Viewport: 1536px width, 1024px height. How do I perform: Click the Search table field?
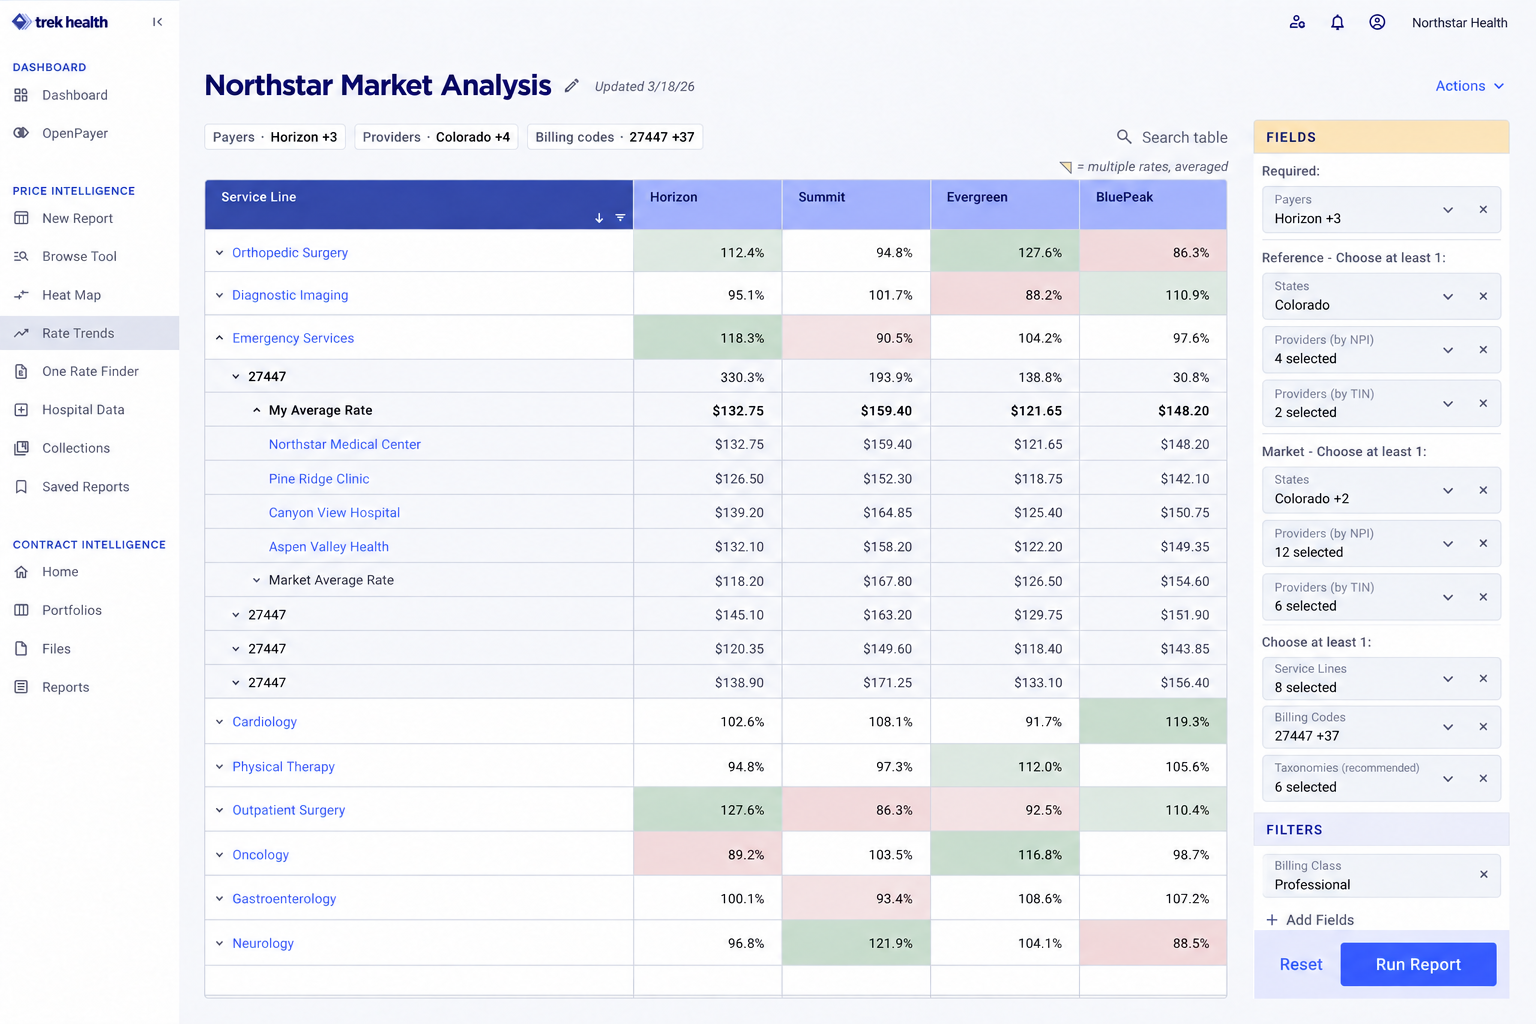pyautogui.click(x=1172, y=137)
